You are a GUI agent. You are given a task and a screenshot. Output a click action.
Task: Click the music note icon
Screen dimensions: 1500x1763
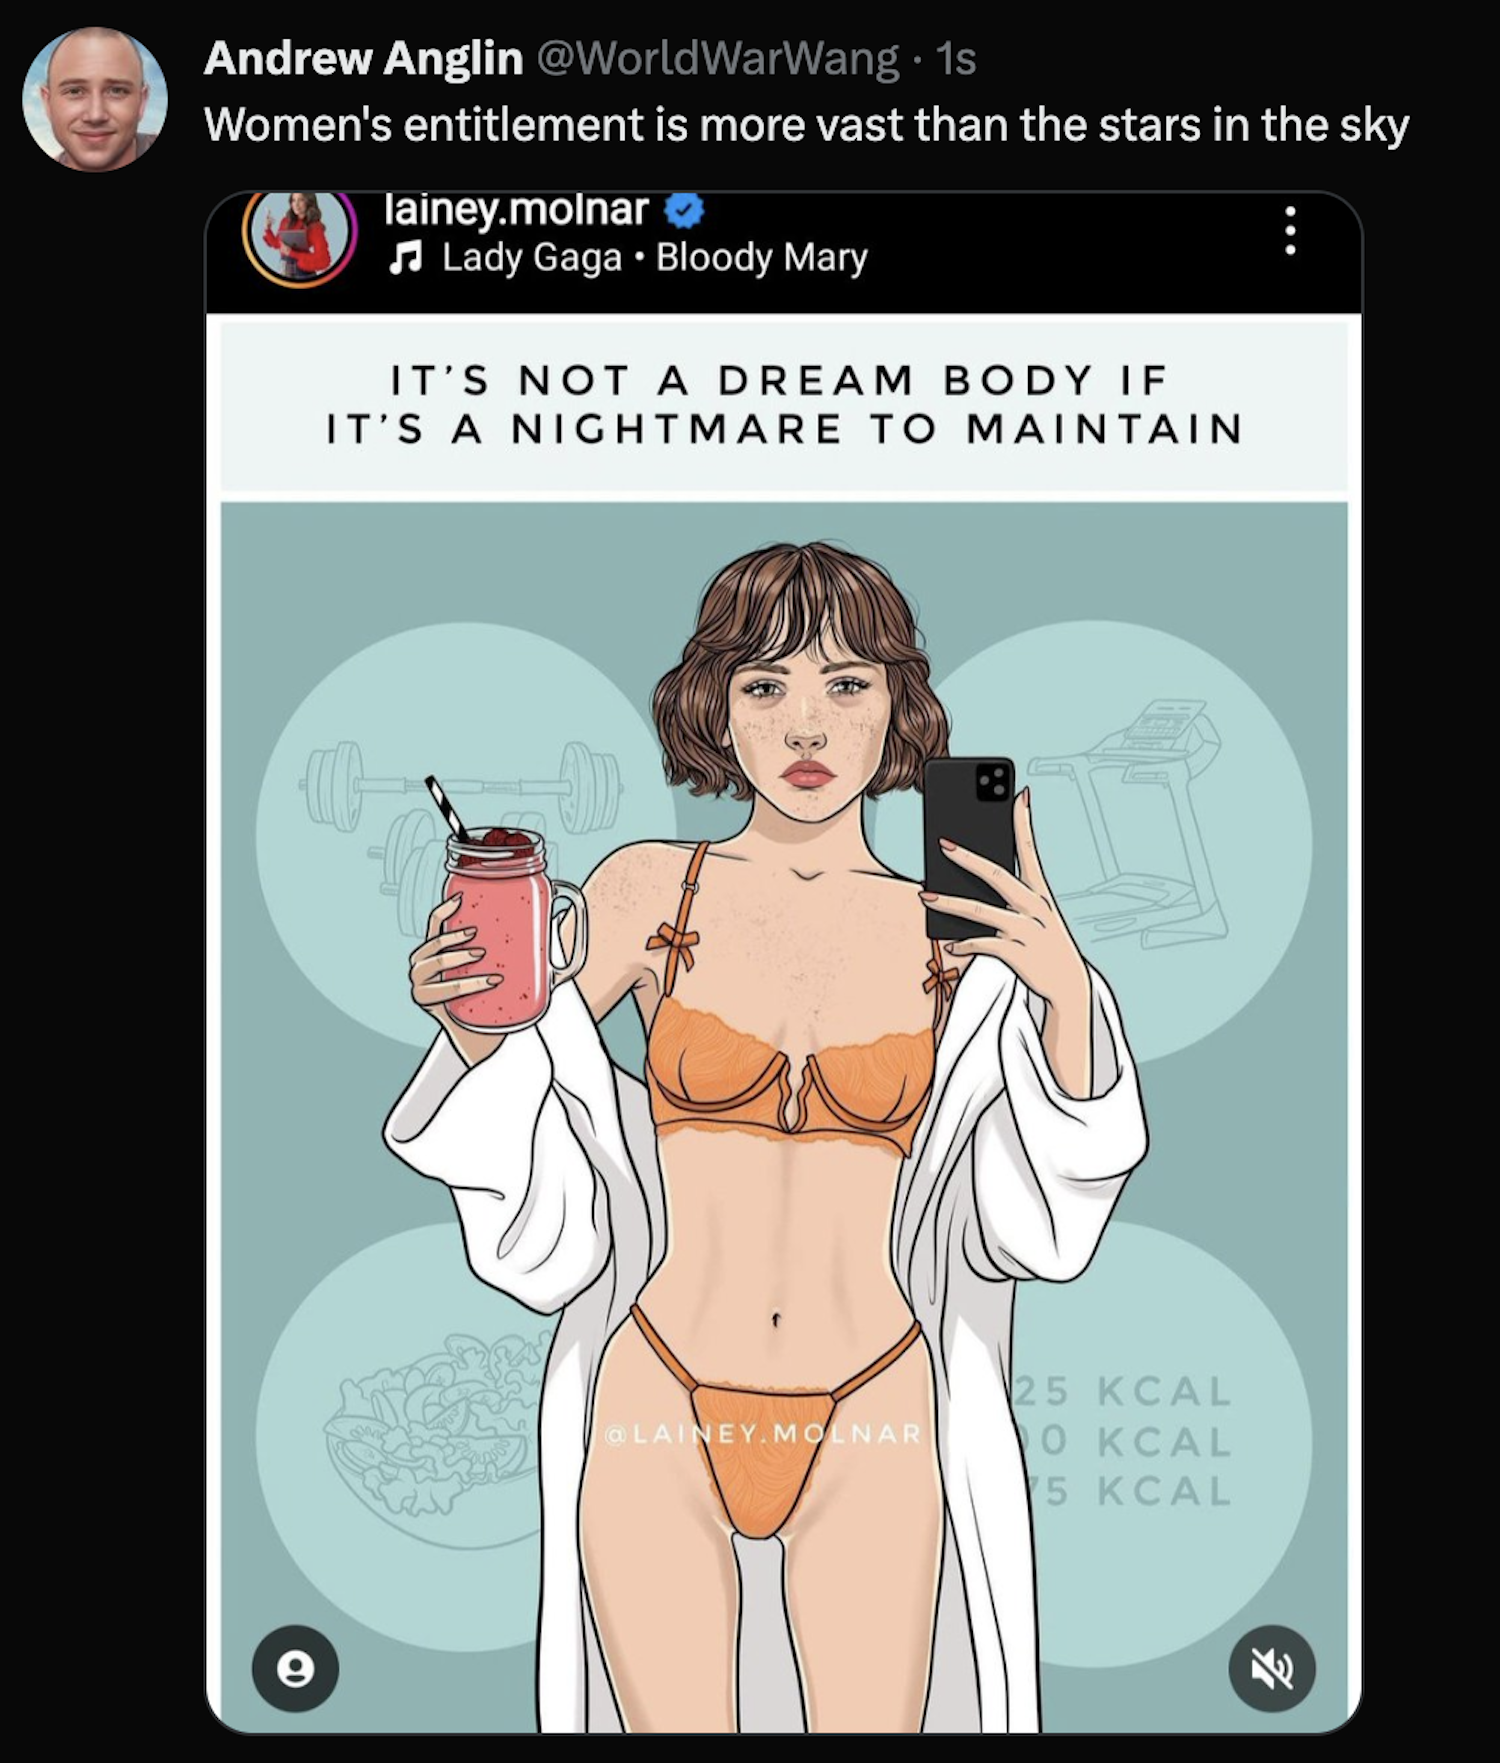404,259
